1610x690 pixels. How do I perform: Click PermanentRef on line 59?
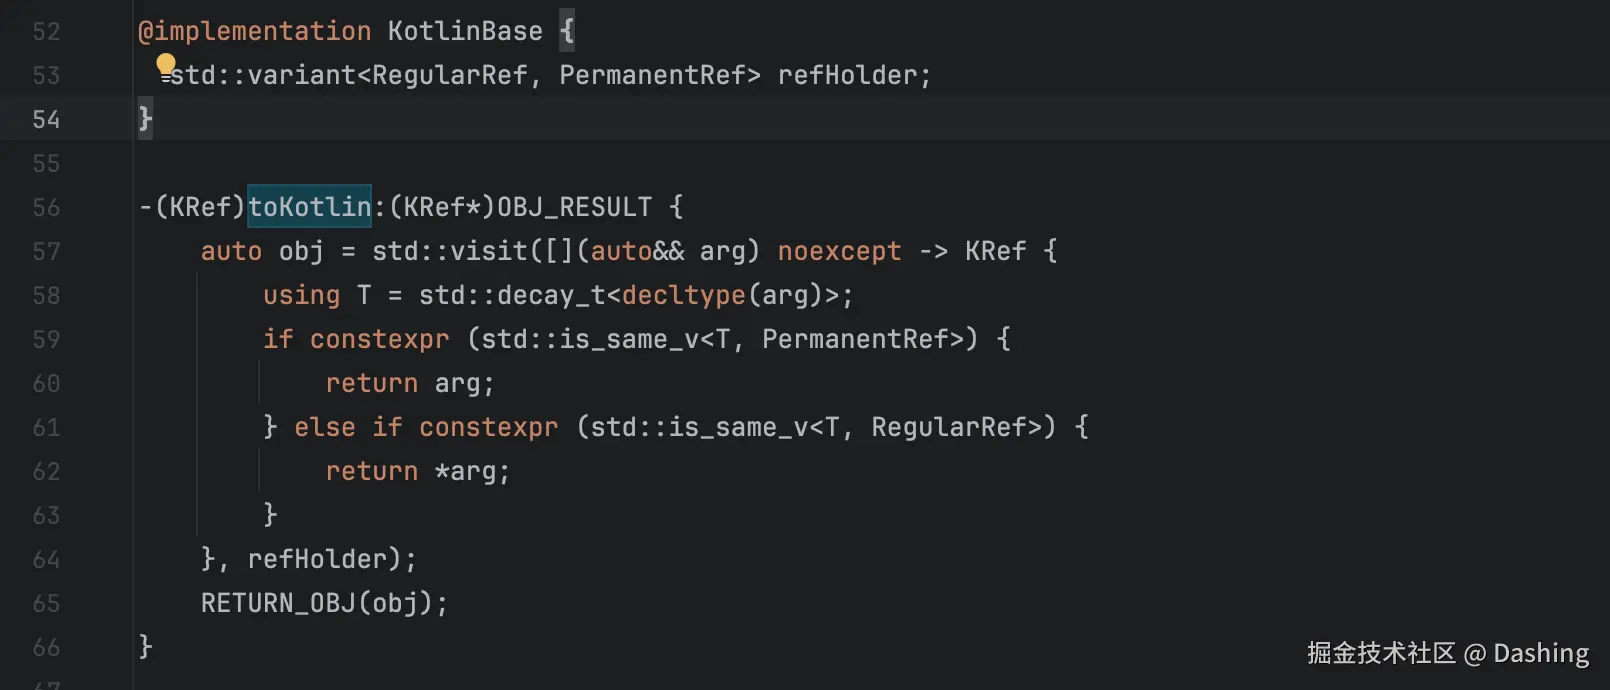point(855,340)
